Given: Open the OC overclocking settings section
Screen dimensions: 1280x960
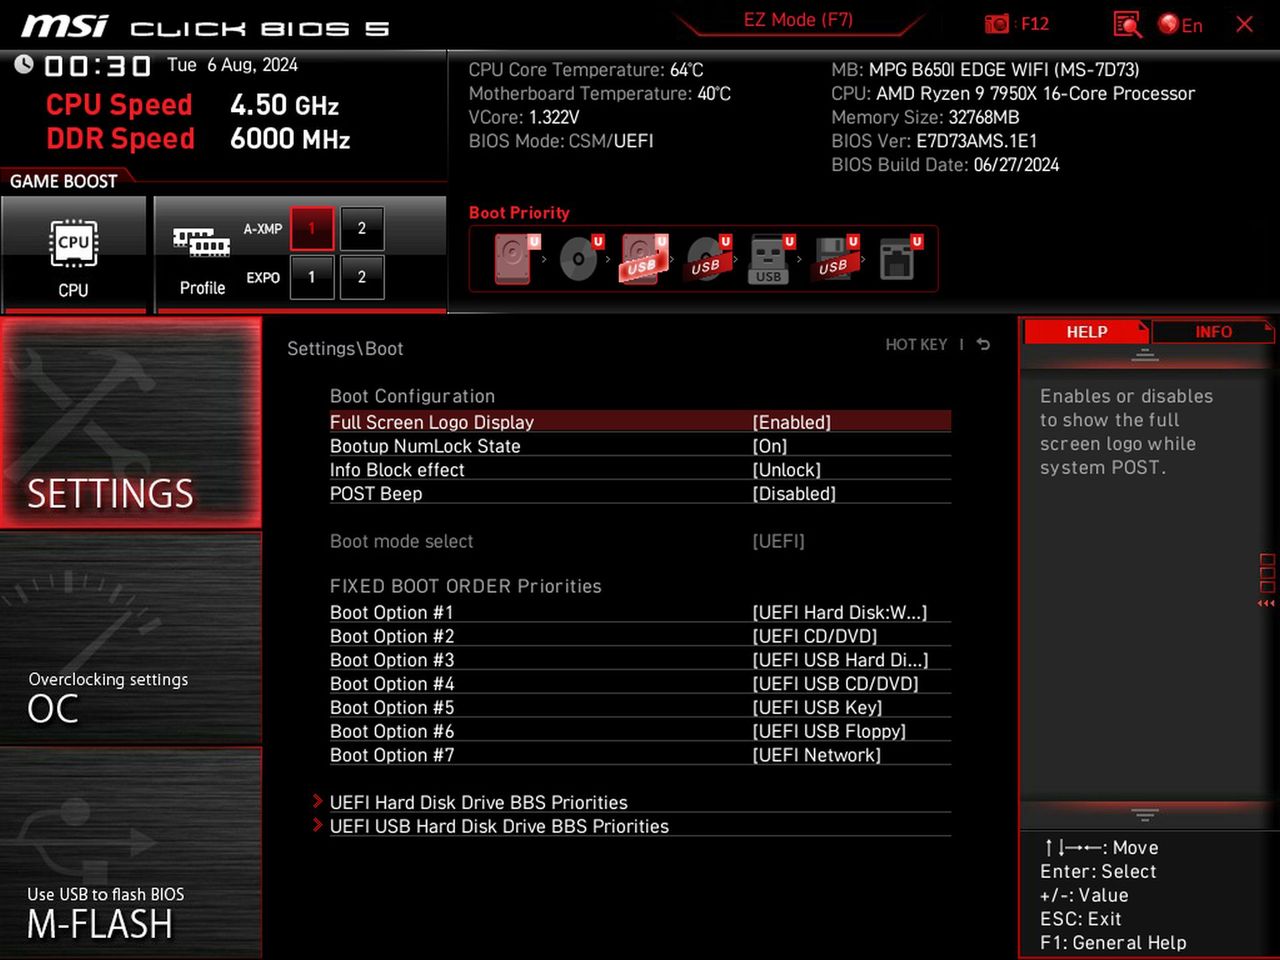Looking at the screenshot, I should click(131, 638).
